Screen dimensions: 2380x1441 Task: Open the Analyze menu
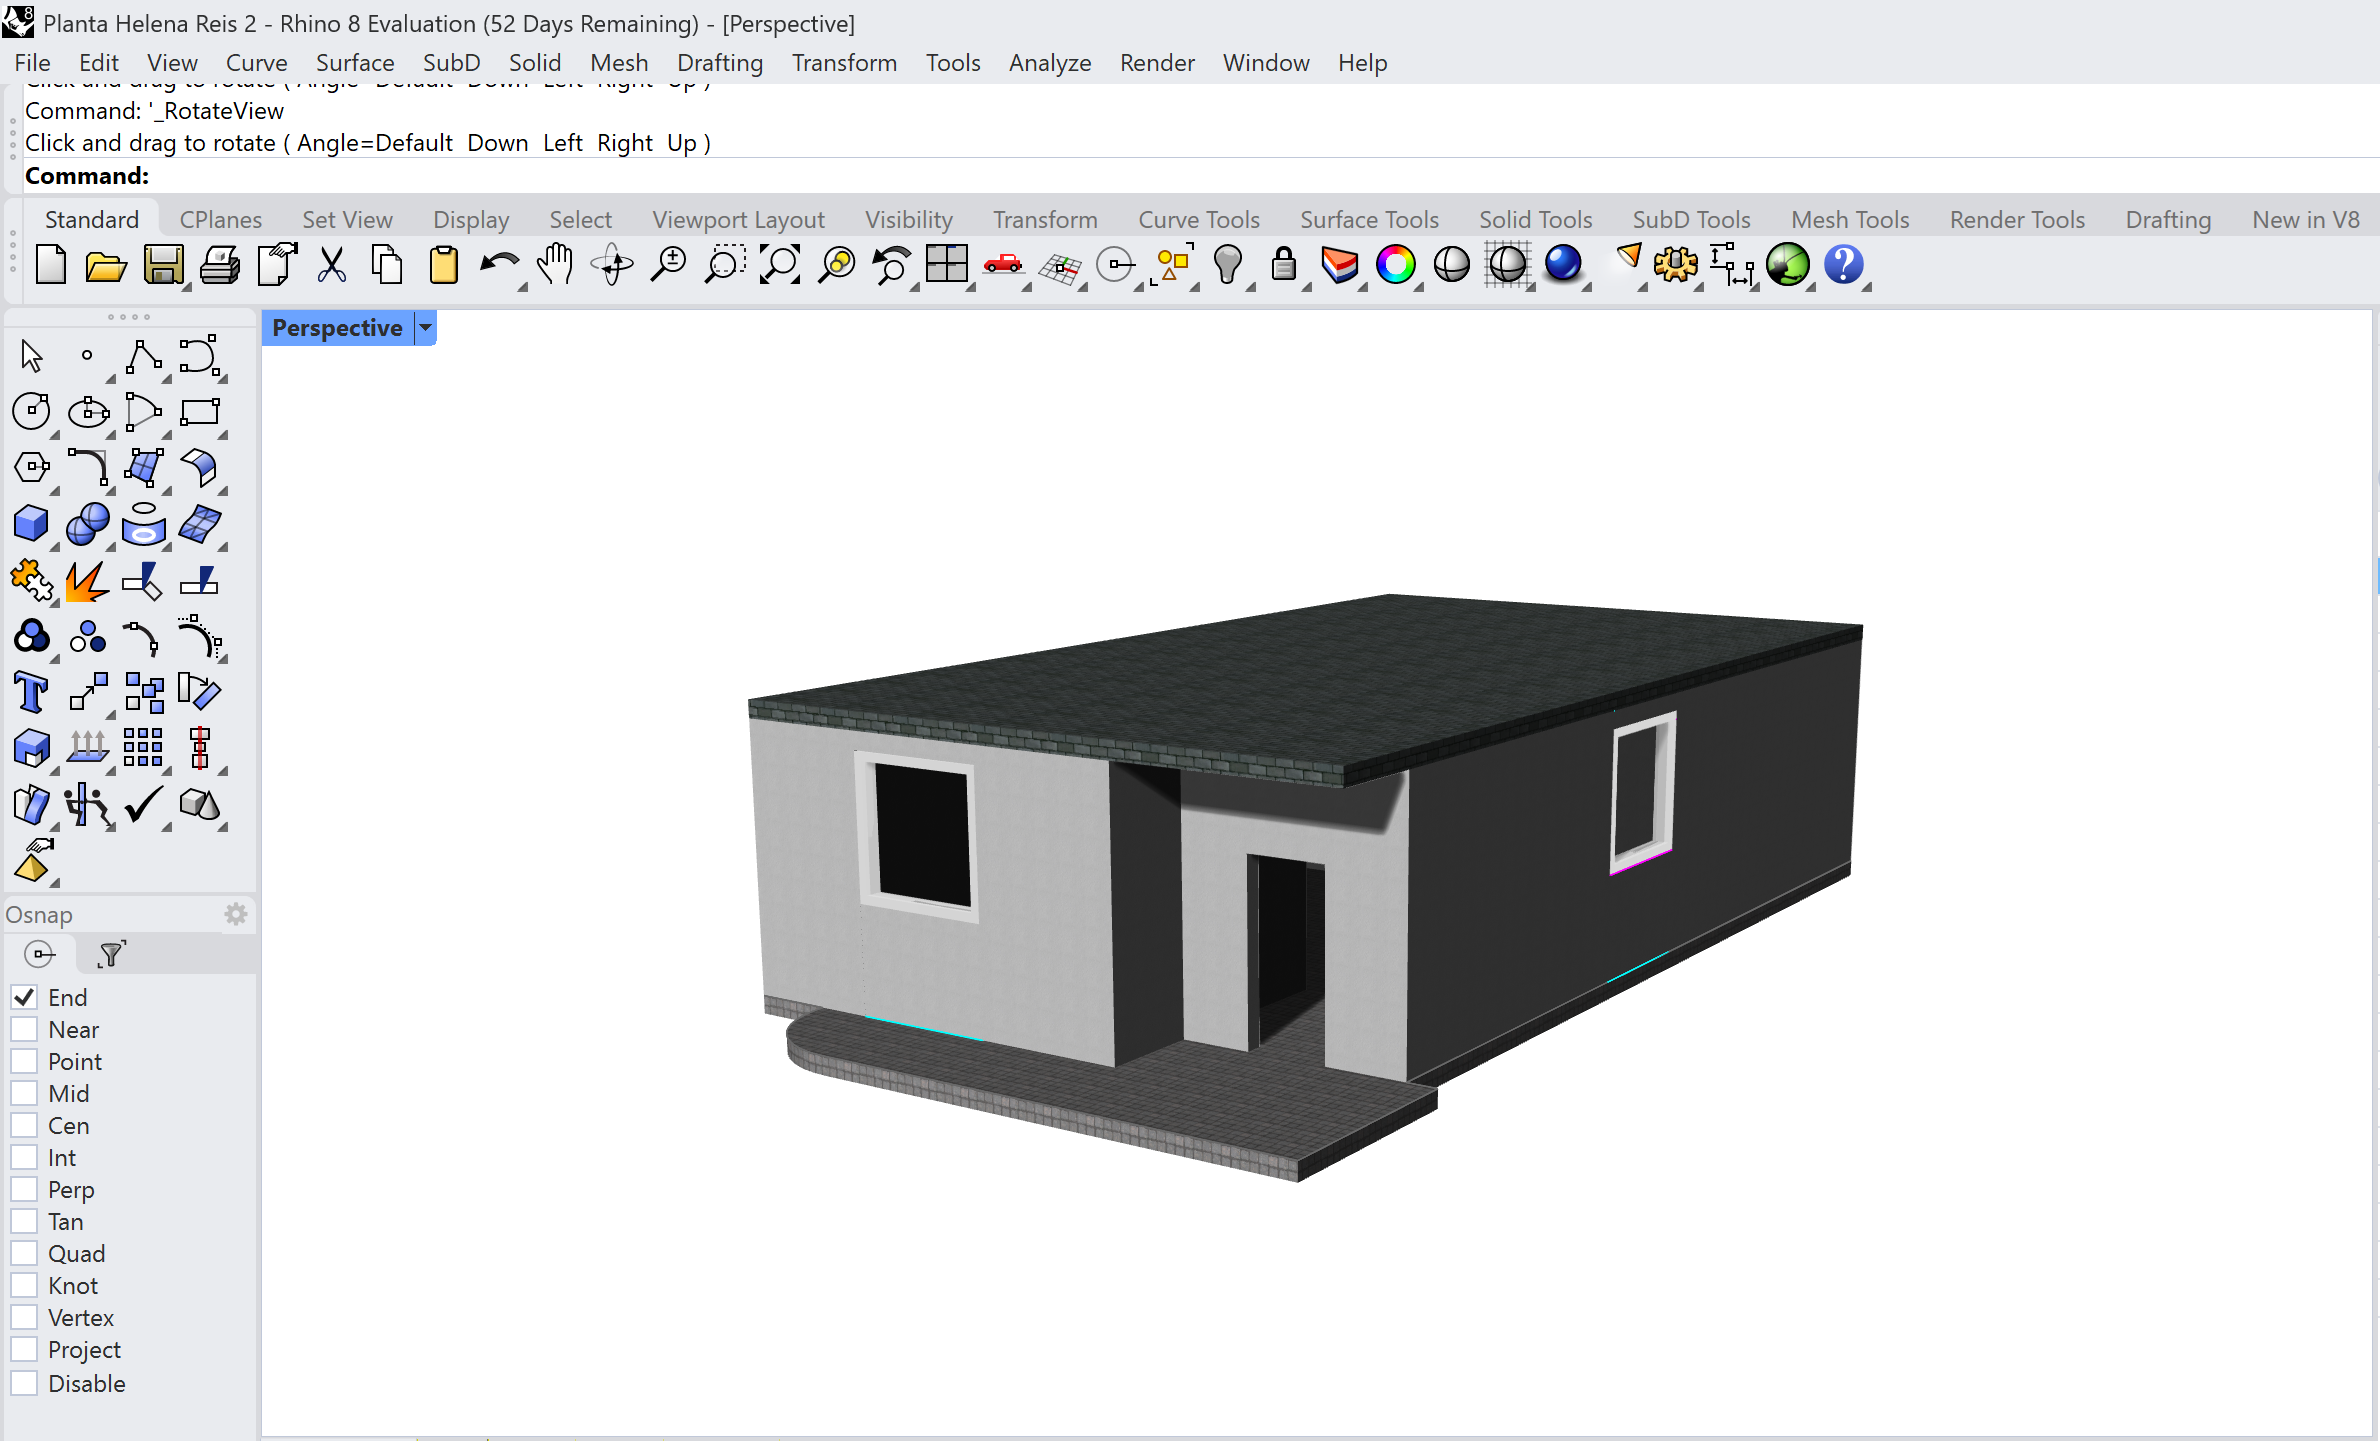click(1050, 62)
